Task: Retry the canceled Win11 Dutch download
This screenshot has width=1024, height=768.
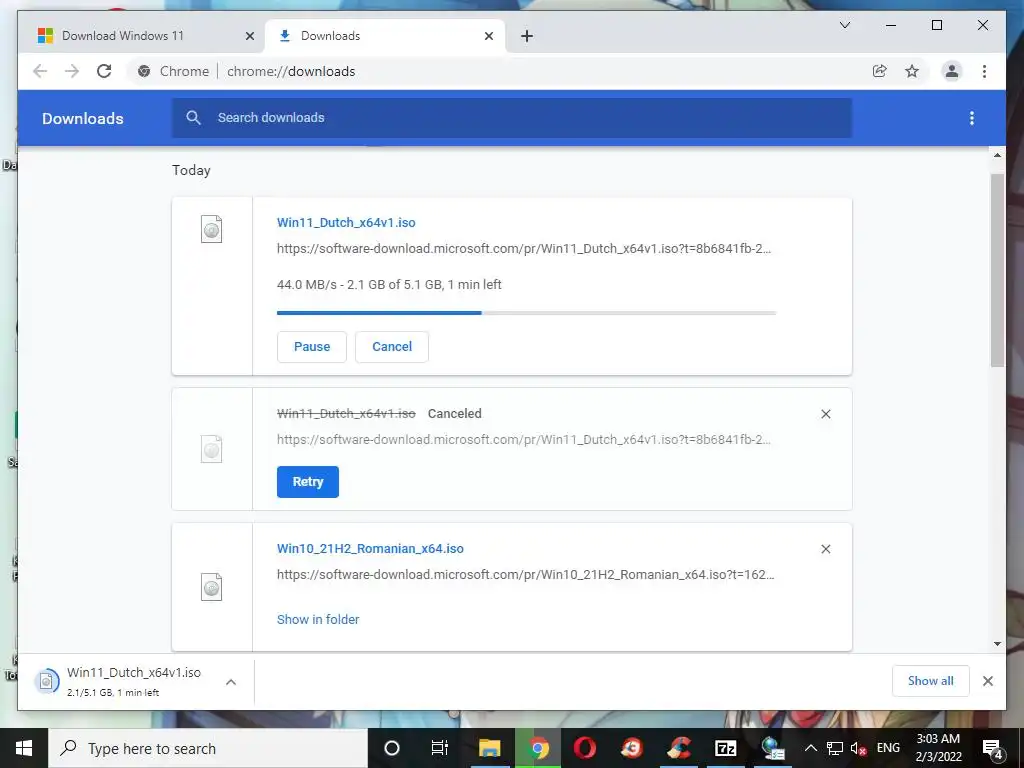Action: pos(308,482)
